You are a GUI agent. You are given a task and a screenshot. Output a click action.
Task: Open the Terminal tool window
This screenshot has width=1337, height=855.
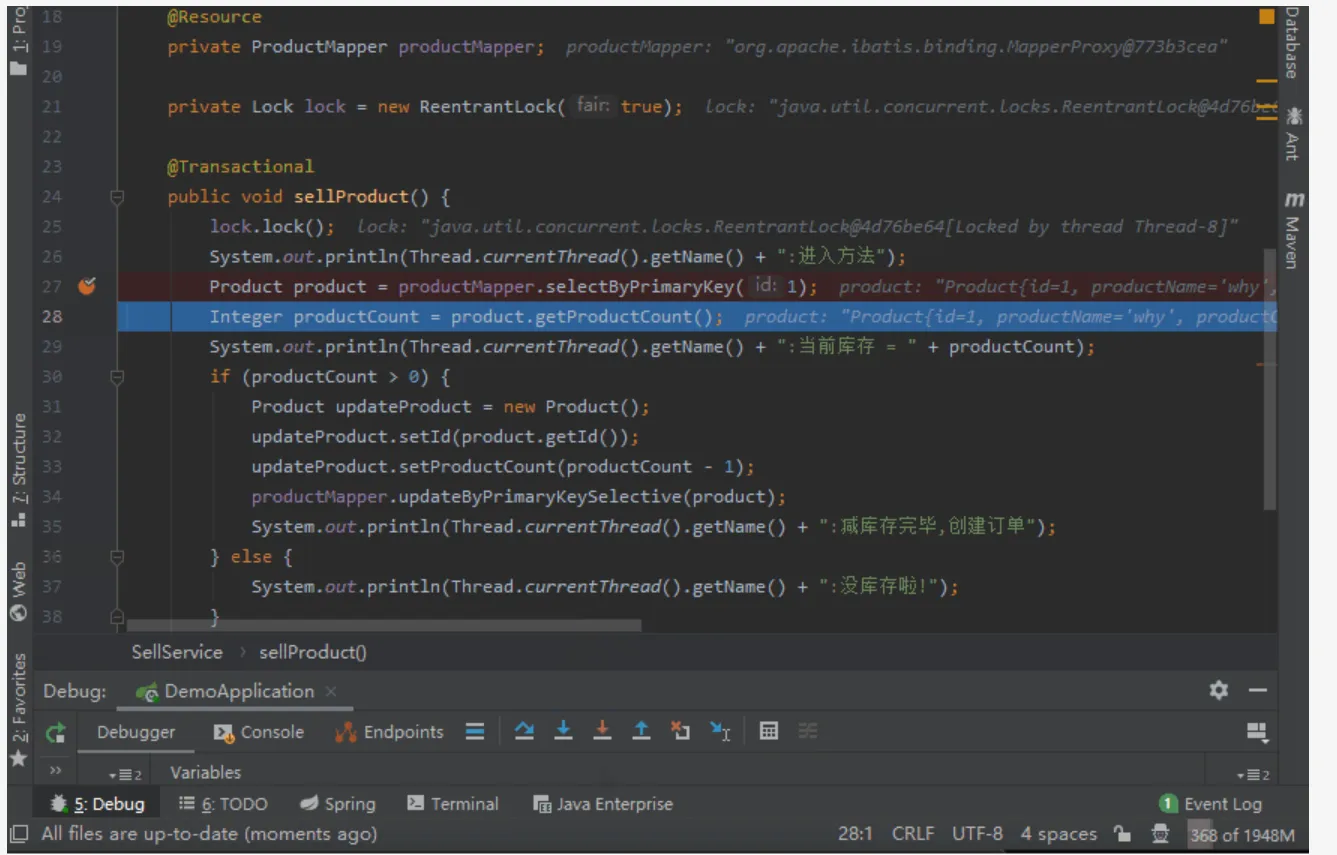coord(453,803)
